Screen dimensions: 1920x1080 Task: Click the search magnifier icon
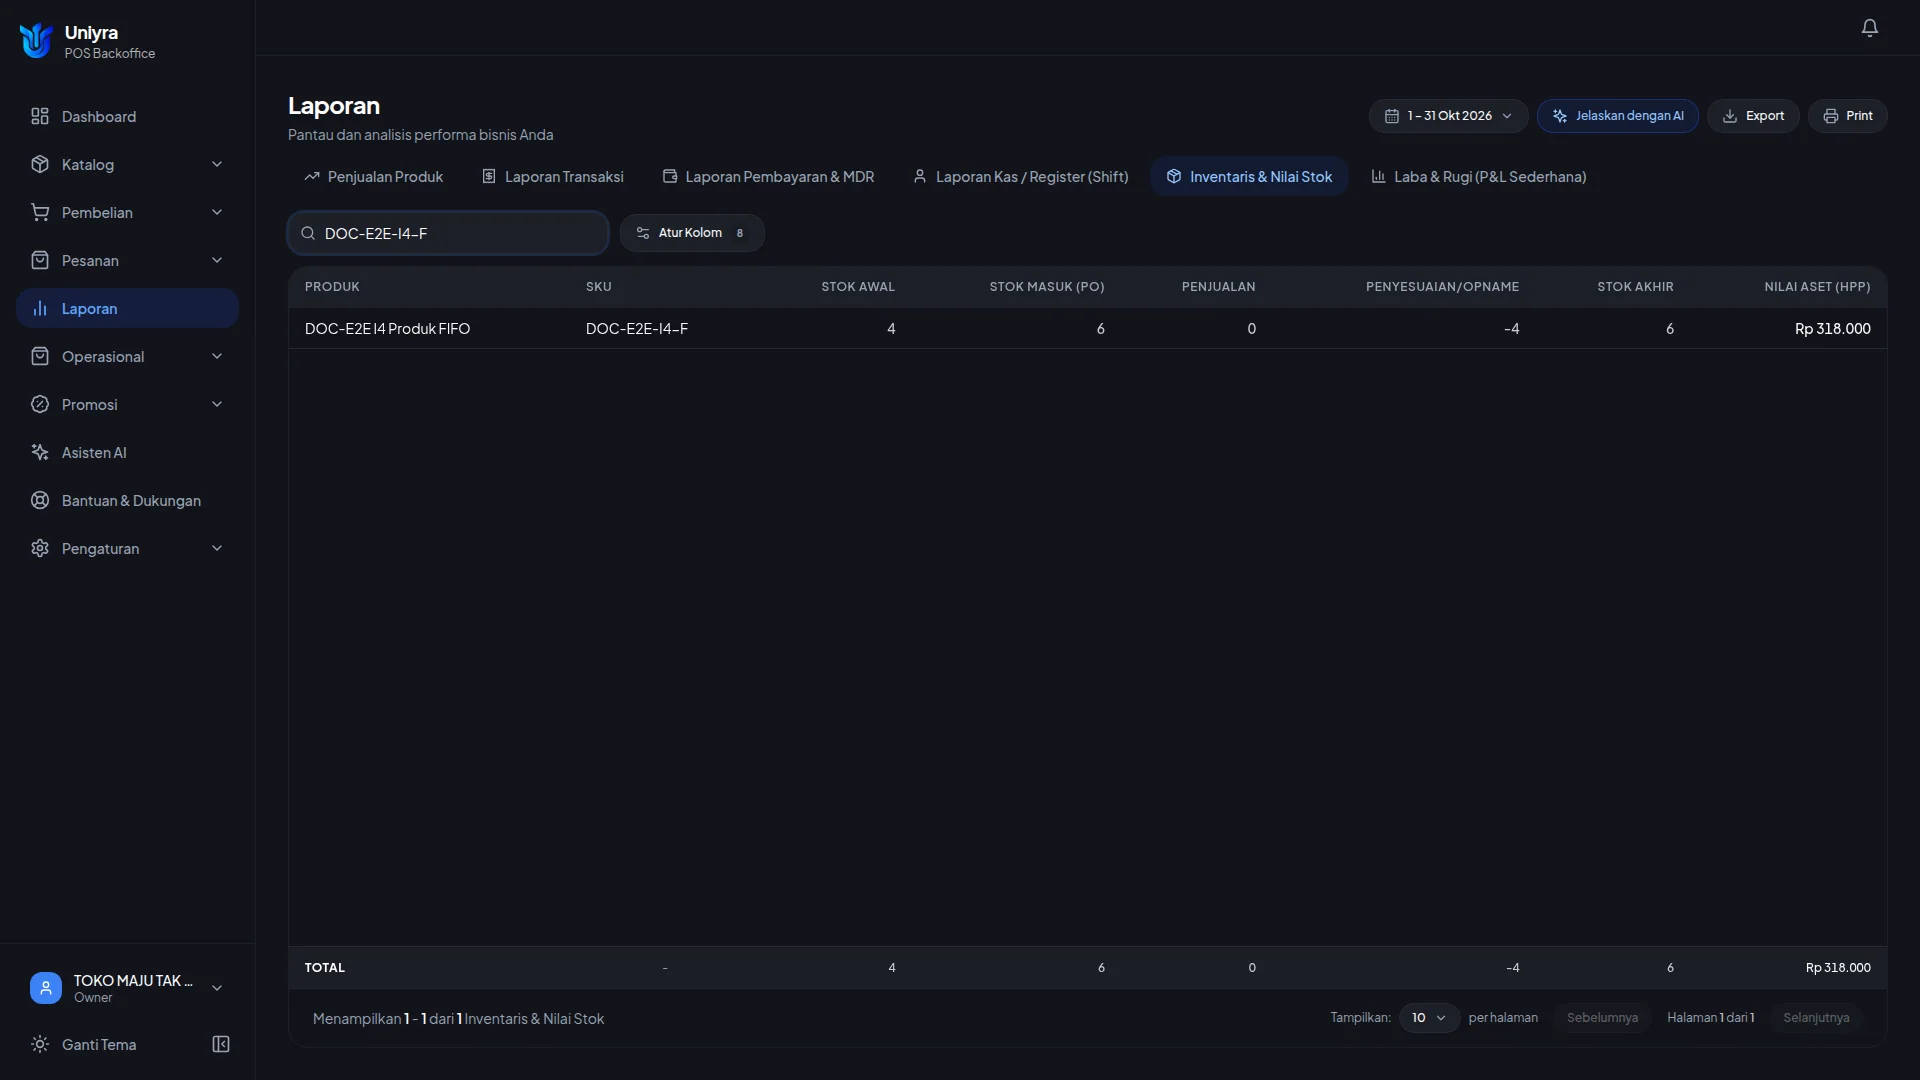click(308, 233)
